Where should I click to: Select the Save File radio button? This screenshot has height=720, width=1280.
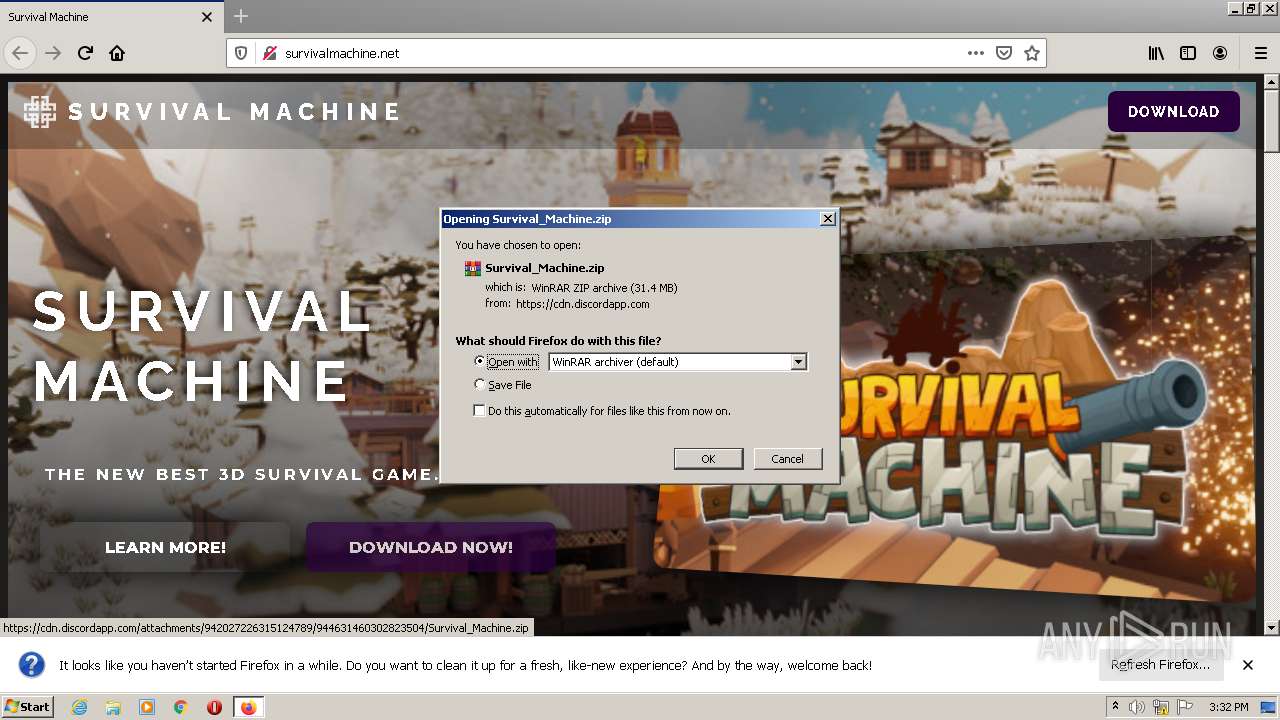[x=480, y=385]
